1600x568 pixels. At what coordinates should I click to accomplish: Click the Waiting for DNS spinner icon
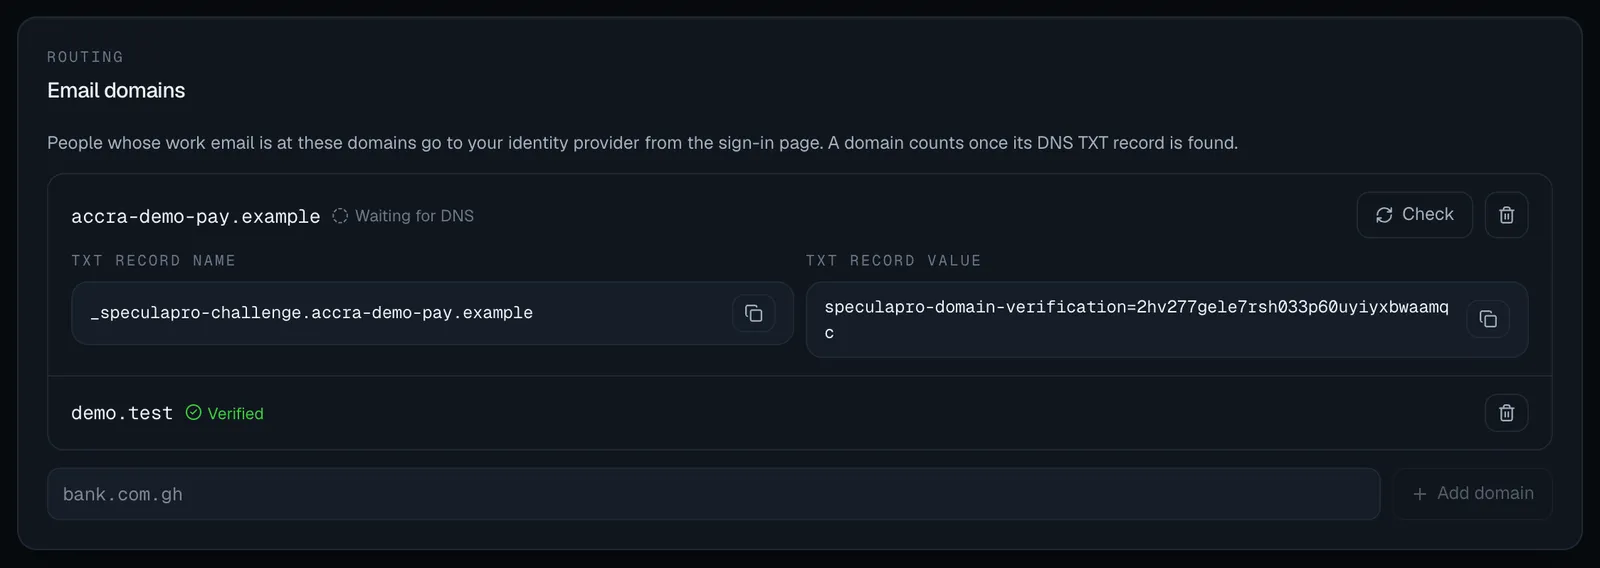340,216
